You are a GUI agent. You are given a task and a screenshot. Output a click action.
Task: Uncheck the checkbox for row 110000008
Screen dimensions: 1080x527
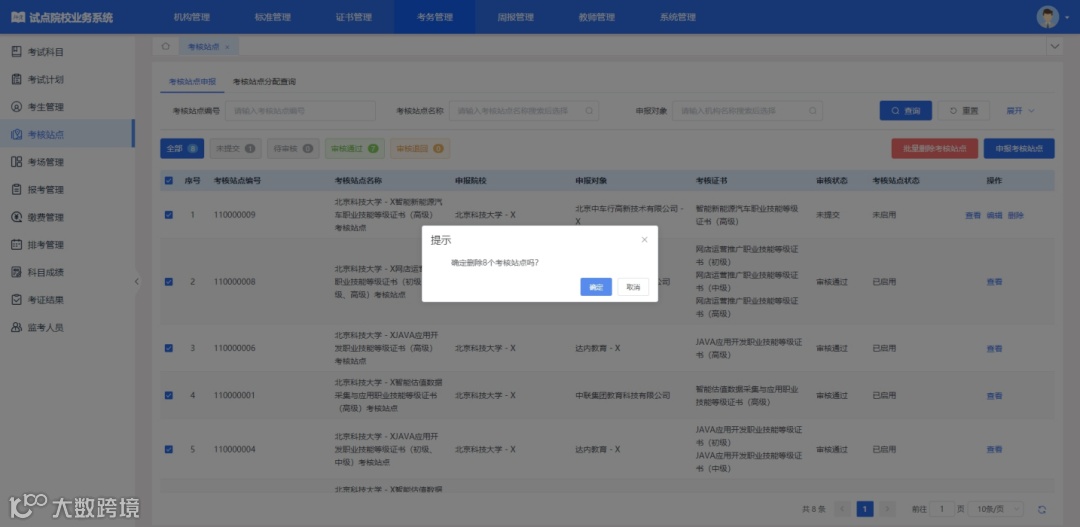(169, 282)
